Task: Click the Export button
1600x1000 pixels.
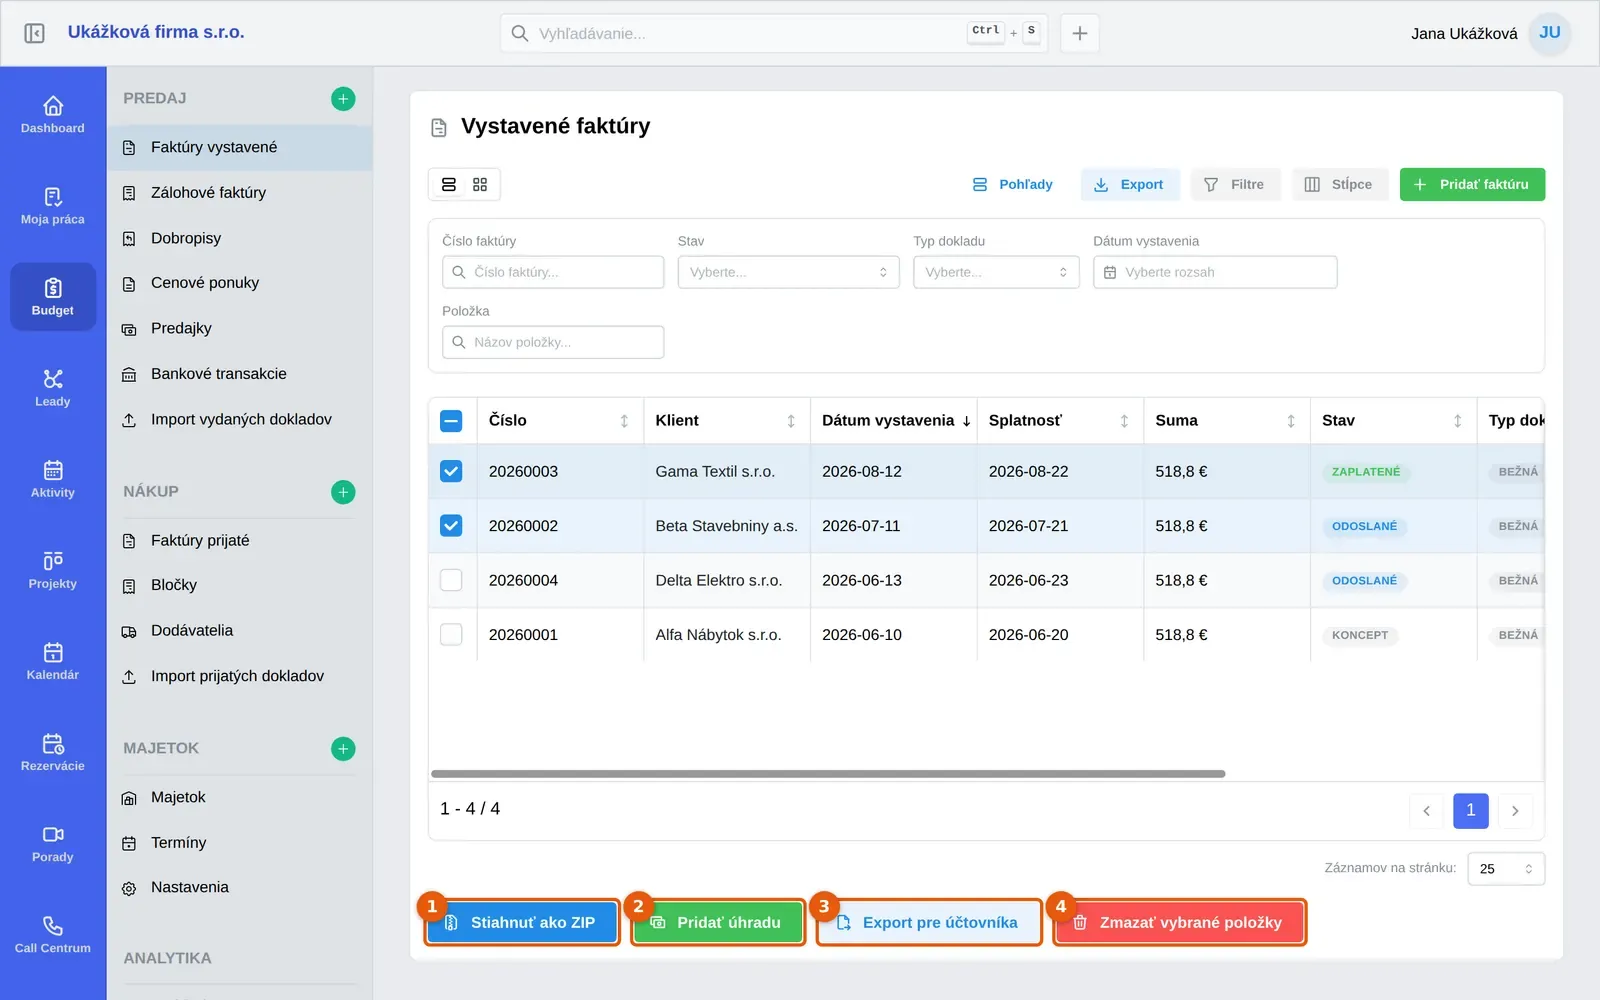Action: 1130,185
